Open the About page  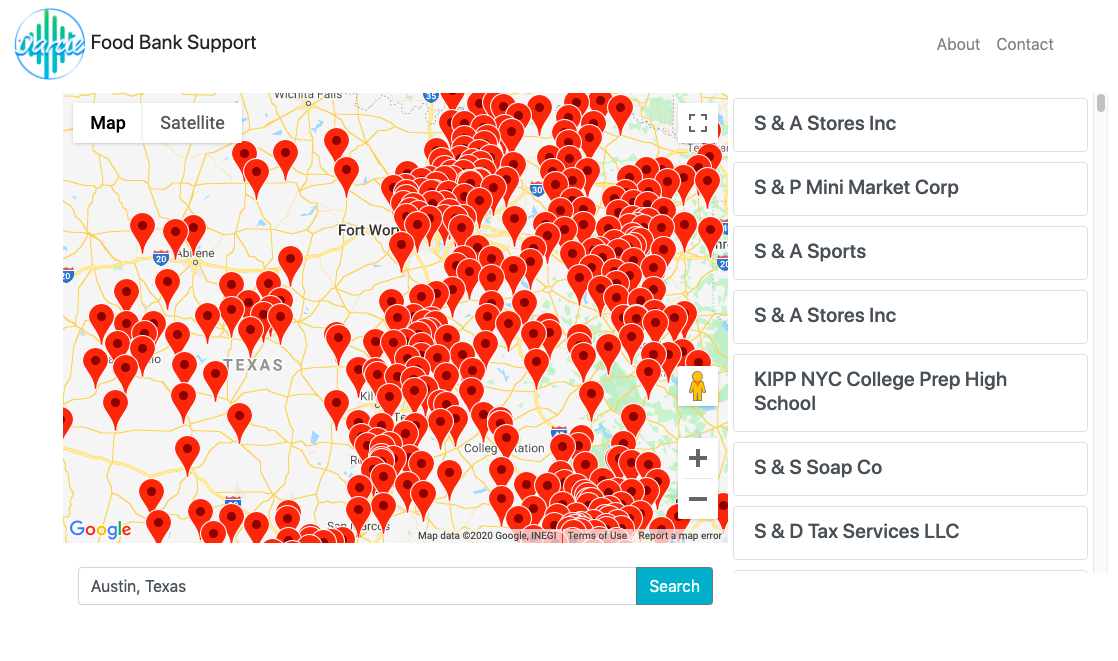pos(958,44)
